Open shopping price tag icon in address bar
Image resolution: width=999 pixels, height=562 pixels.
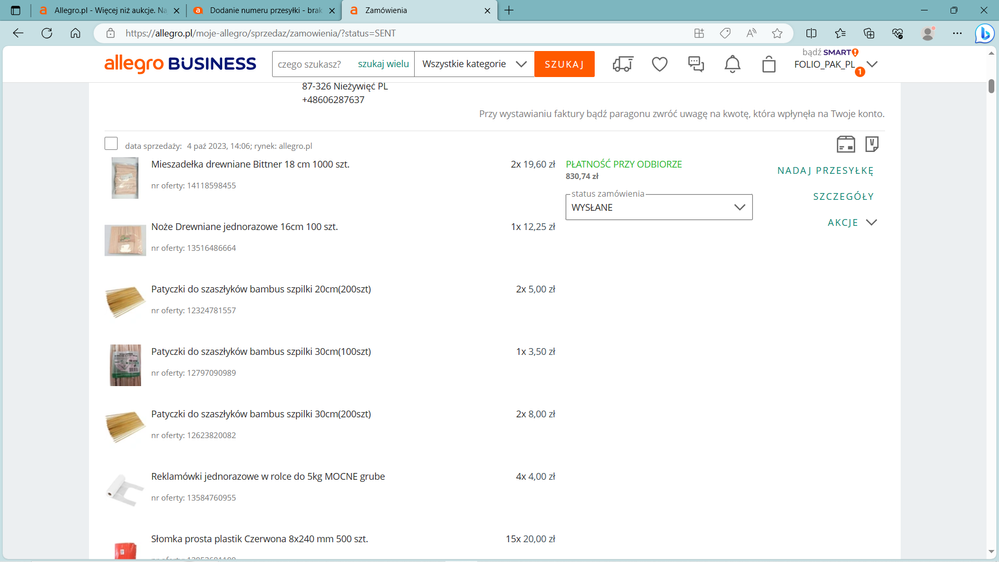tap(725, 33)
